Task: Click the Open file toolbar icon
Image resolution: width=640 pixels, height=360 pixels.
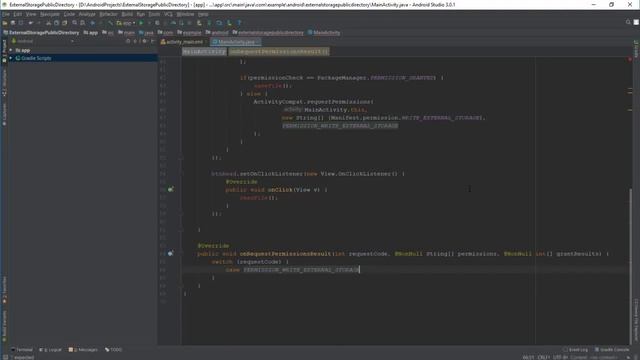Action: click(x=5, y=23)
